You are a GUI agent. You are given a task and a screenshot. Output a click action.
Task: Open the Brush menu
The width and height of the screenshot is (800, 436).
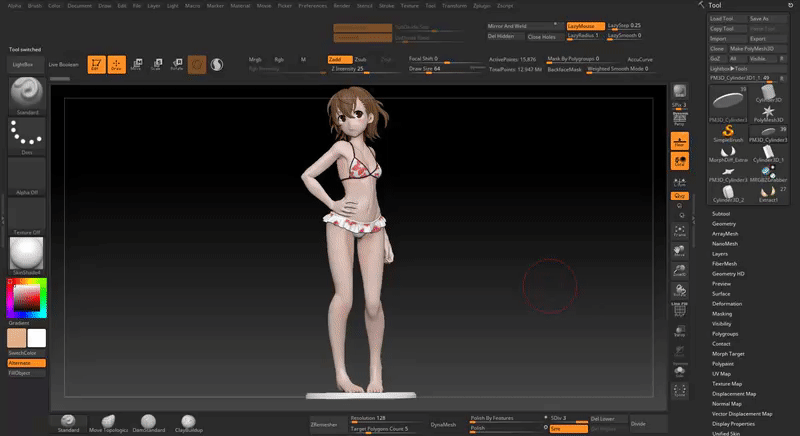35,6
